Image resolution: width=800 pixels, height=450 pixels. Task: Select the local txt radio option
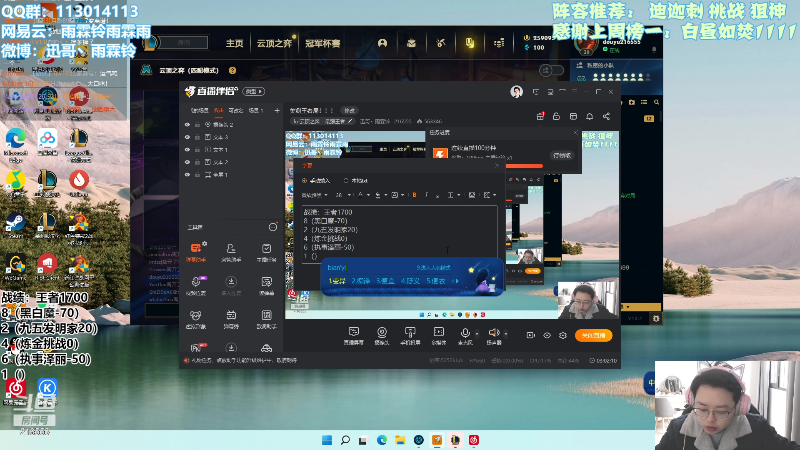click(x=356, y=181)
